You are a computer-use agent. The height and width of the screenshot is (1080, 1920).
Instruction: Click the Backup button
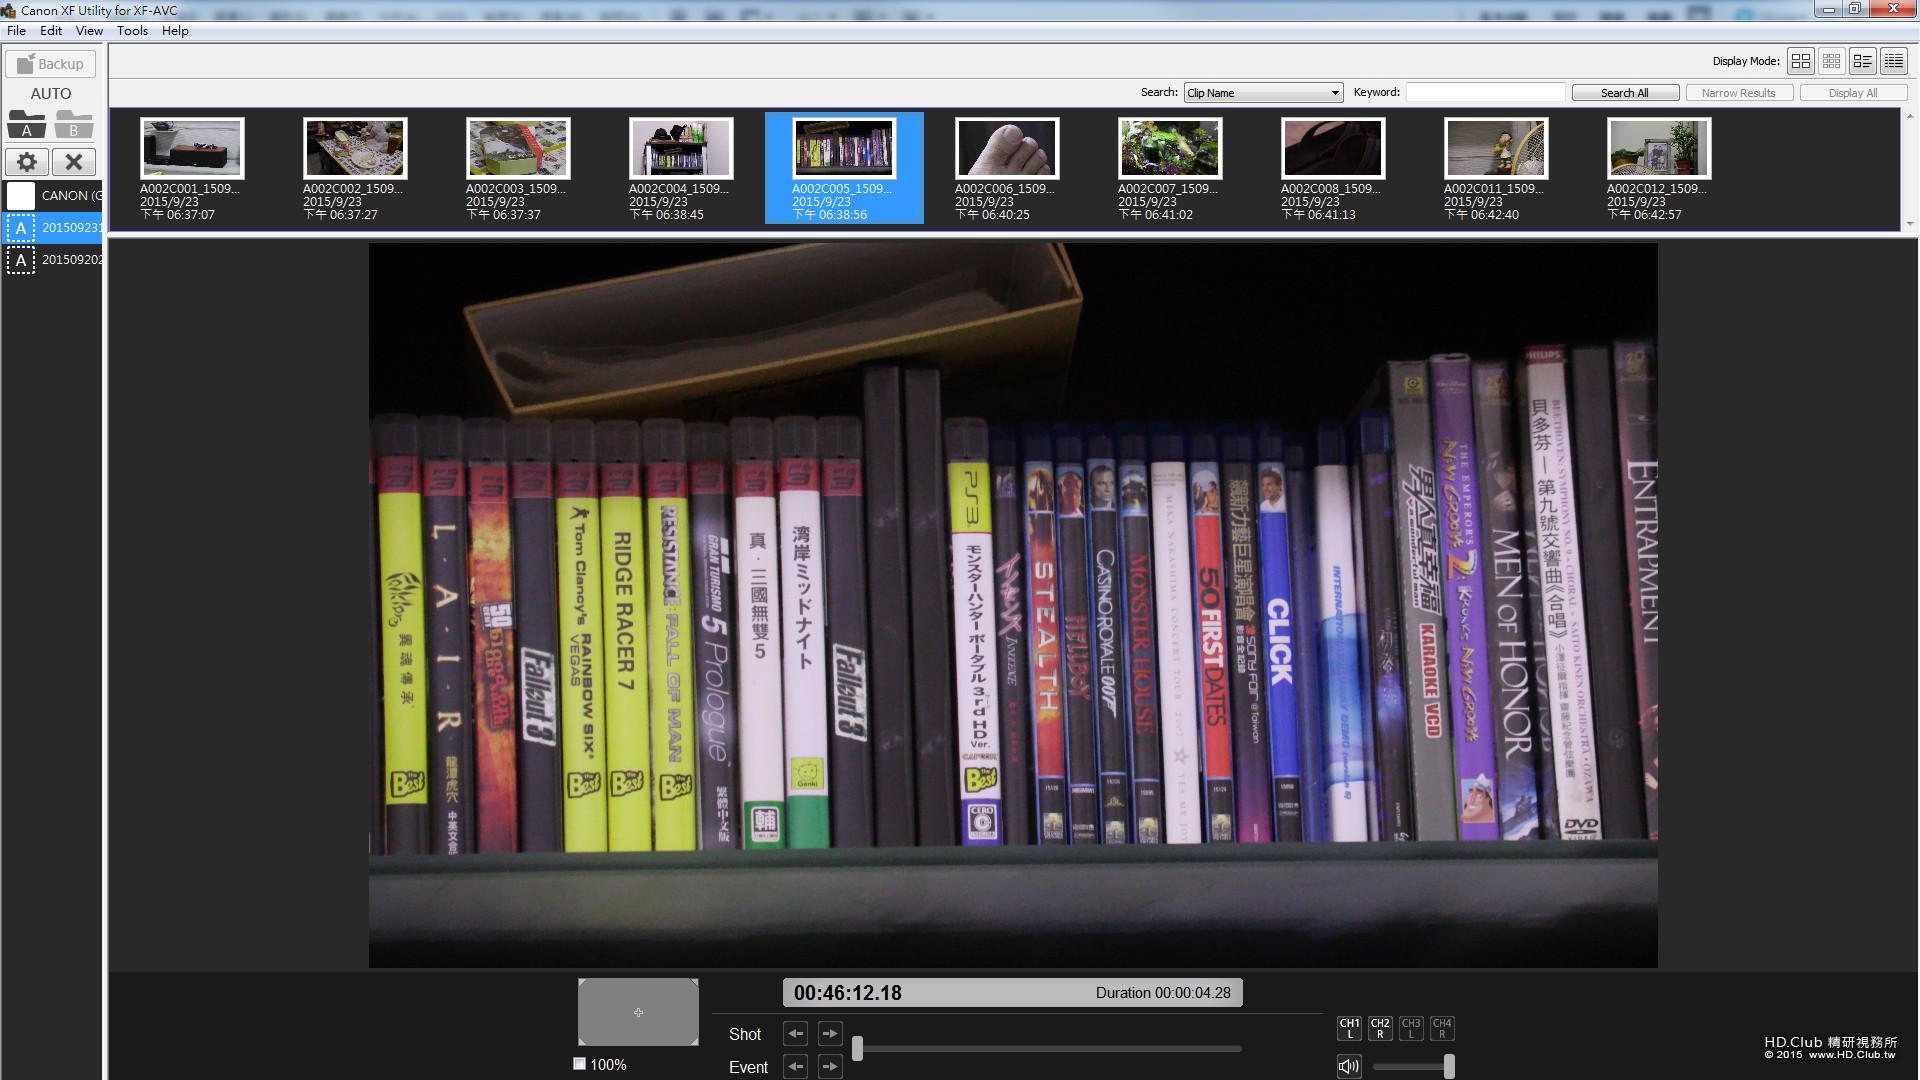tap(51, 64)
